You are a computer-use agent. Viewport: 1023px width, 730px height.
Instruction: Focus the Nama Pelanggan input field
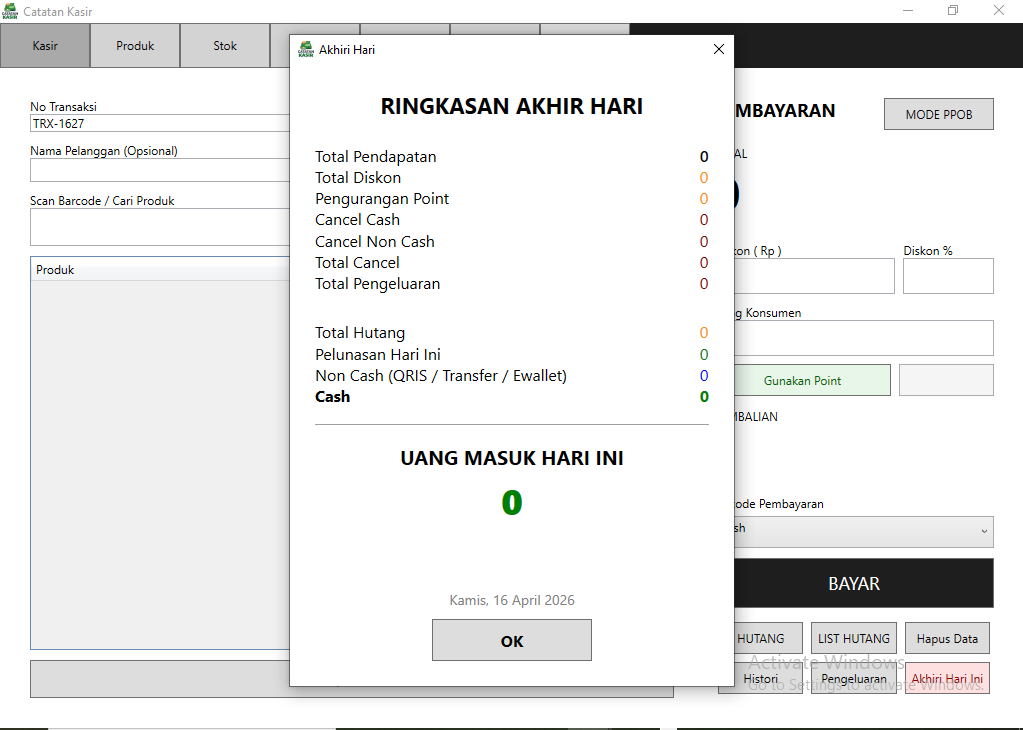[160, 170]
